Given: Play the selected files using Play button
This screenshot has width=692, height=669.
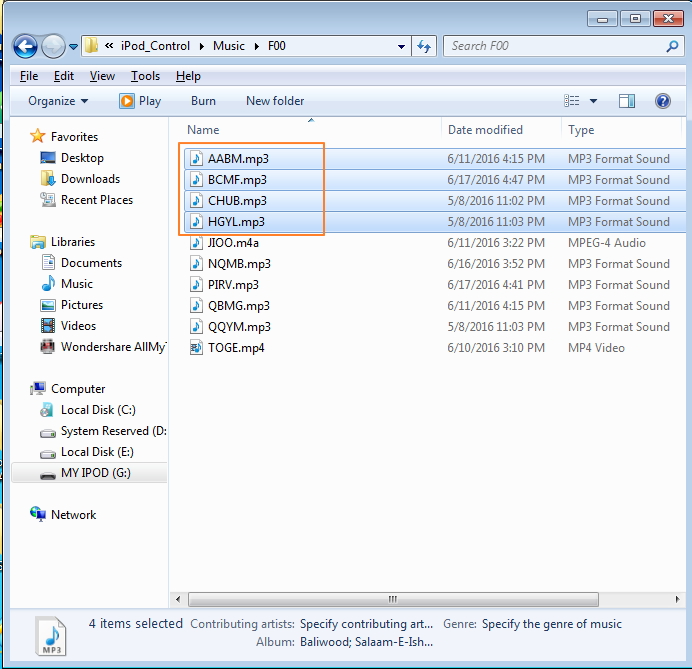Looking at the screenshot, I should [x=140, y=101].
